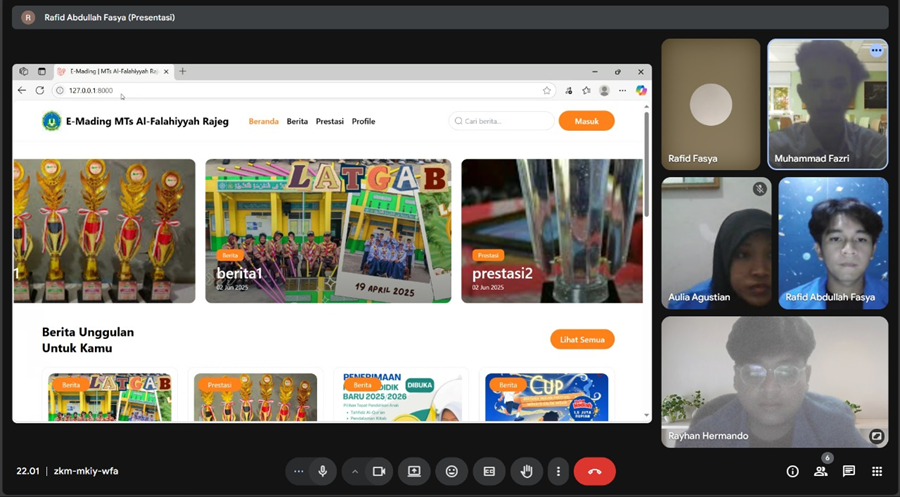Click the Berita tag on berita1 slide

pyautogui.click(x=230, y=255)
